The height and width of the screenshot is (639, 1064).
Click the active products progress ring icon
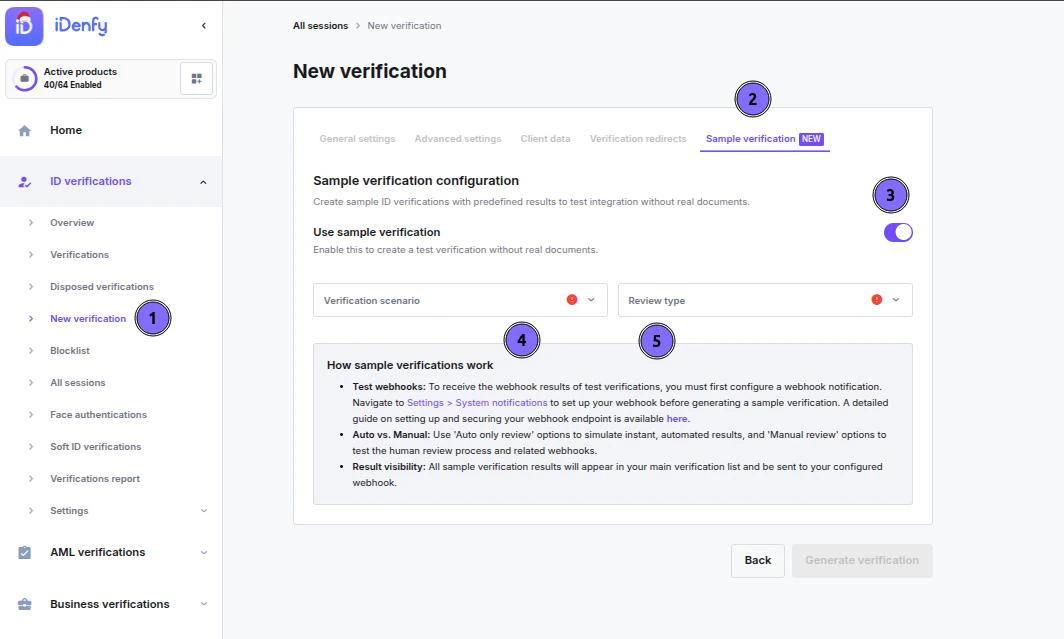coord(25,78)
